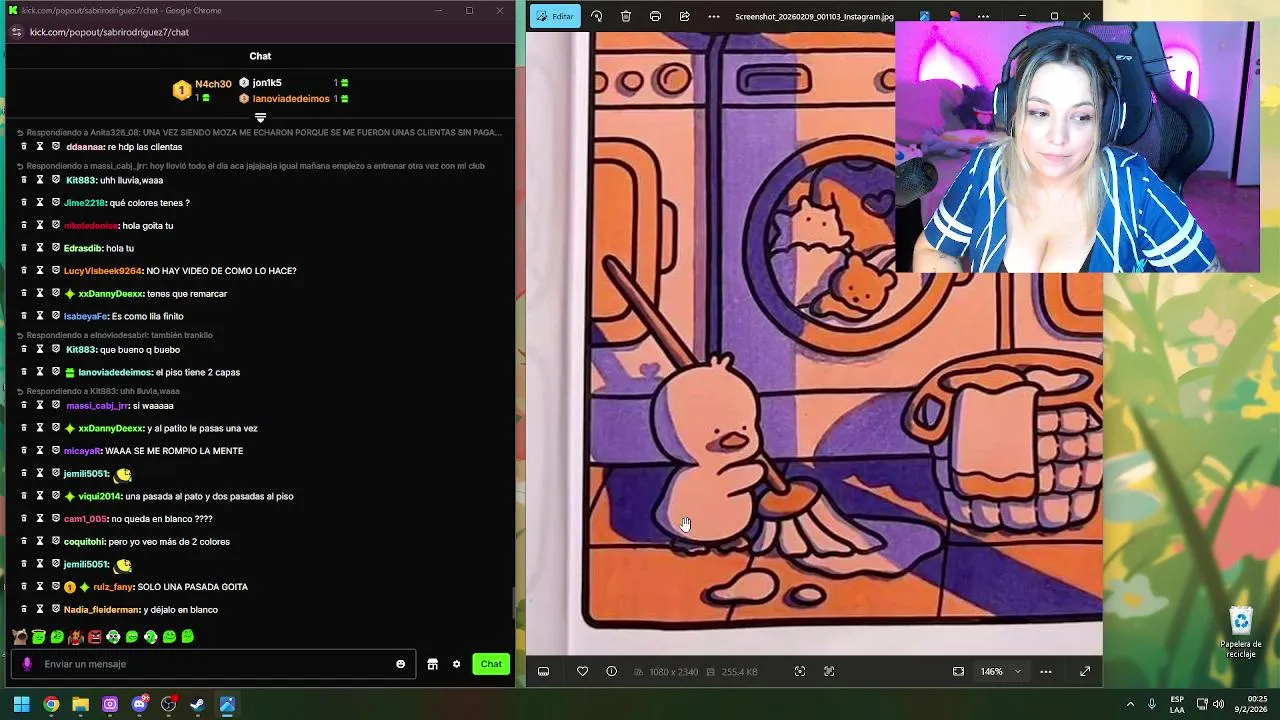Focus the Enviar un mensaje chat input
This screenshot has width=1280, height=720.
[215, 664]
